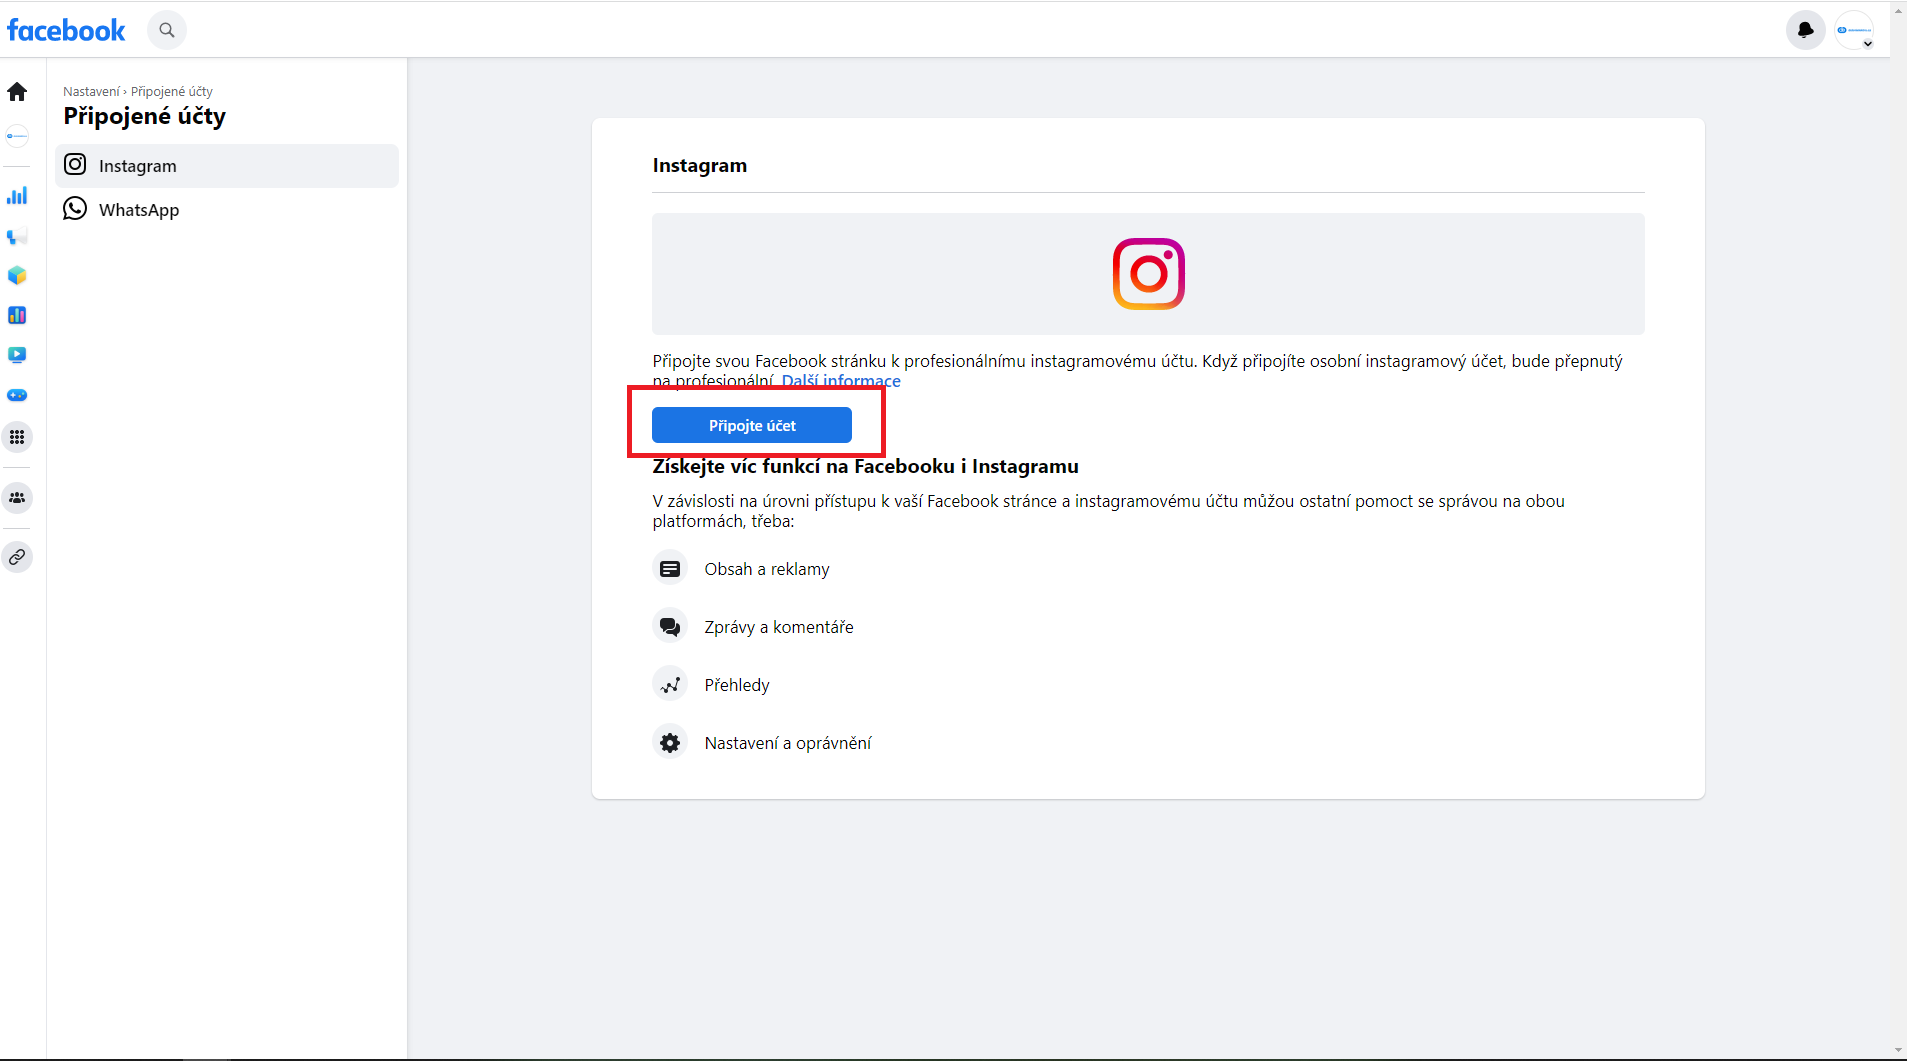Go to Home via the house icon
1907x1061 pixels.
[17, 92]
